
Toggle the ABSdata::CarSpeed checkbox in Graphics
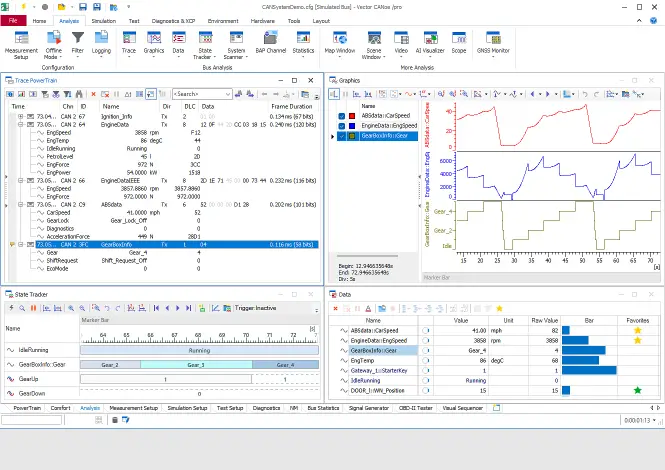(x=341, y=116)
